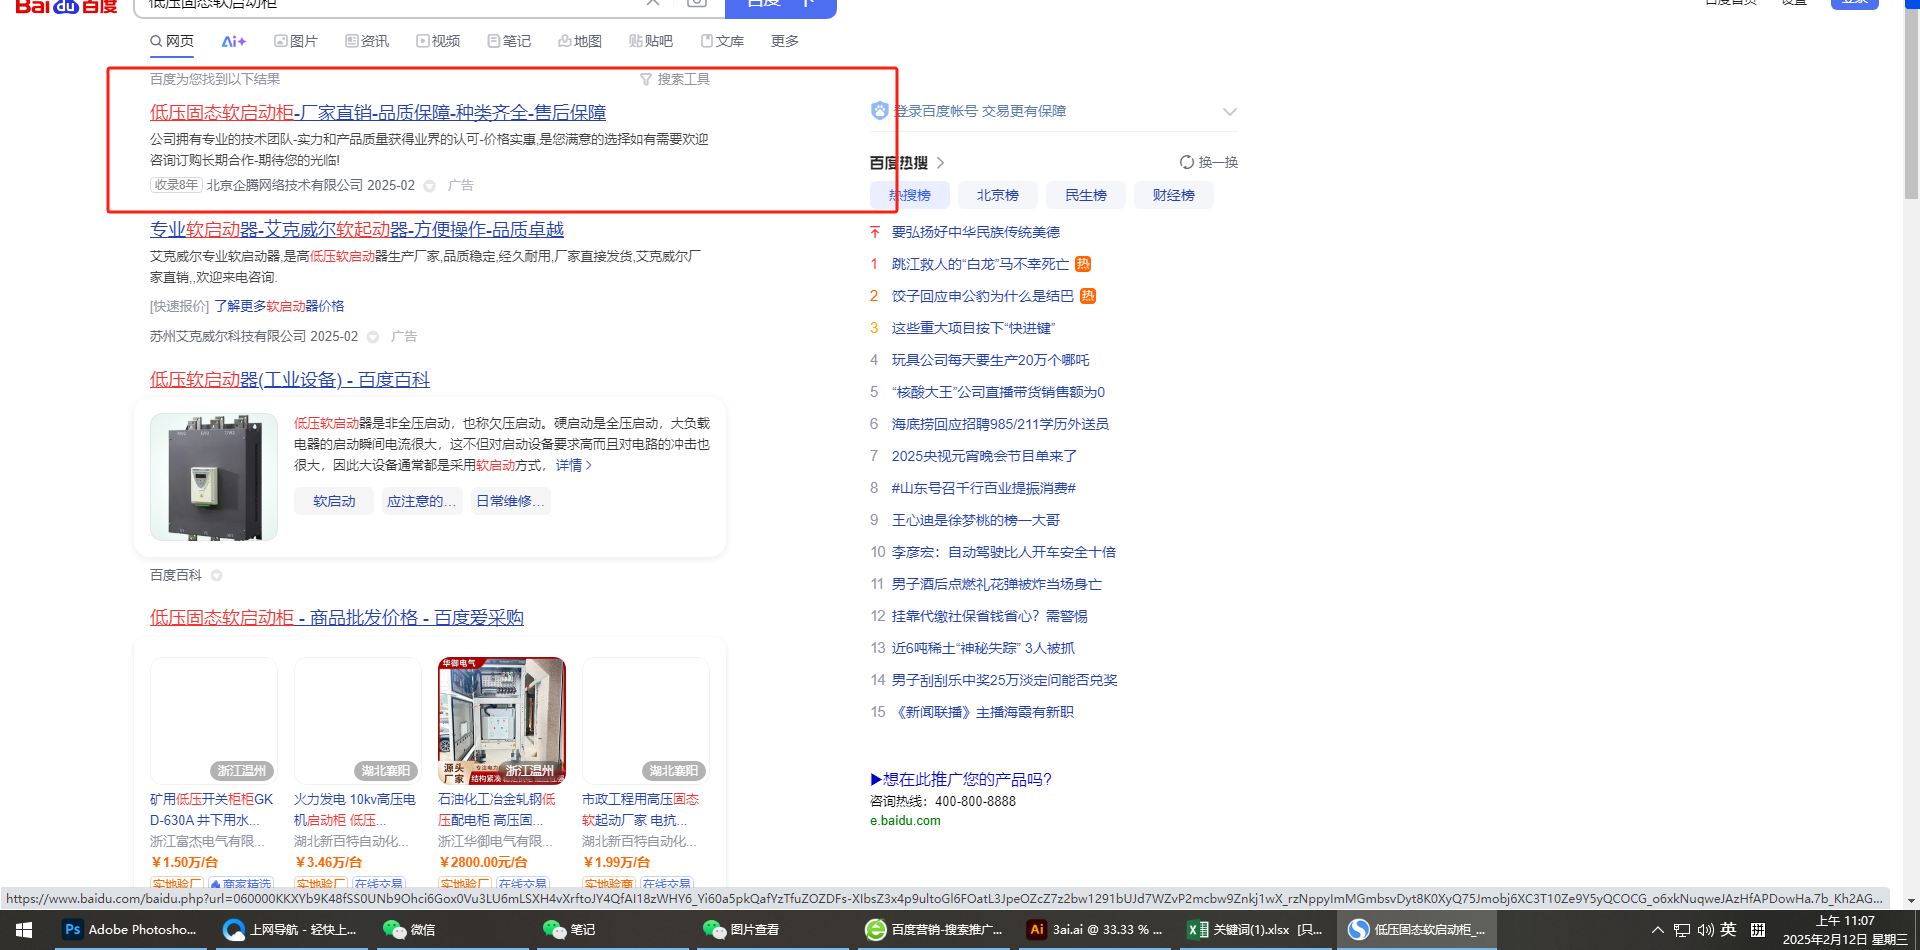
Task: Switch to the 贴吧 search tab
Action: tap(651, 41)
